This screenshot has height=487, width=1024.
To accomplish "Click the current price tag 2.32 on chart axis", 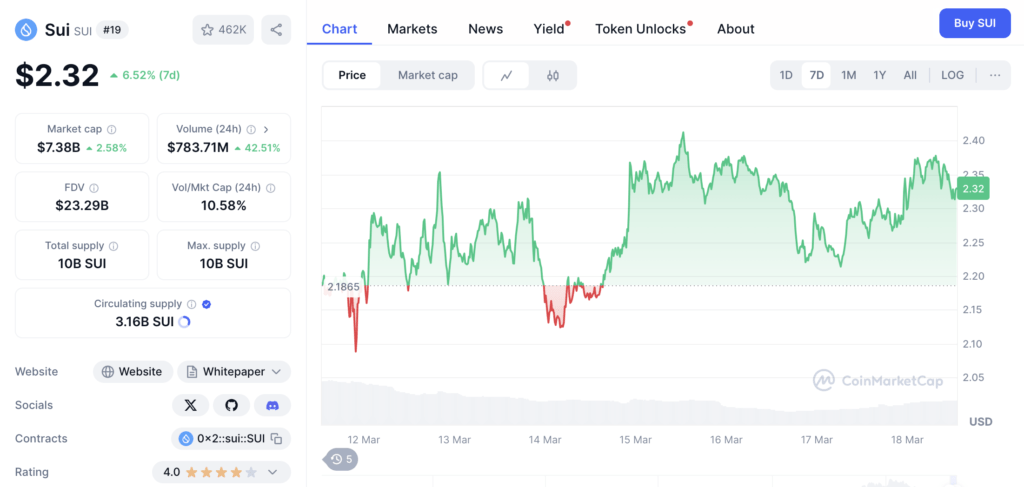I will [x=973, y=189].
